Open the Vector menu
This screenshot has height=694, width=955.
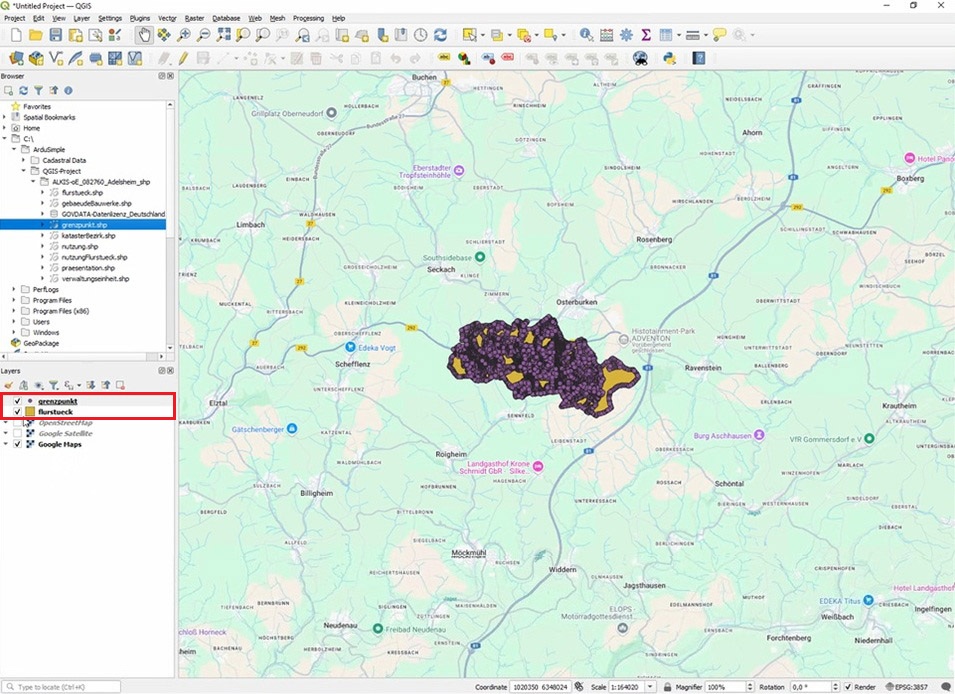pyautogui.click(x=167, y=18)
